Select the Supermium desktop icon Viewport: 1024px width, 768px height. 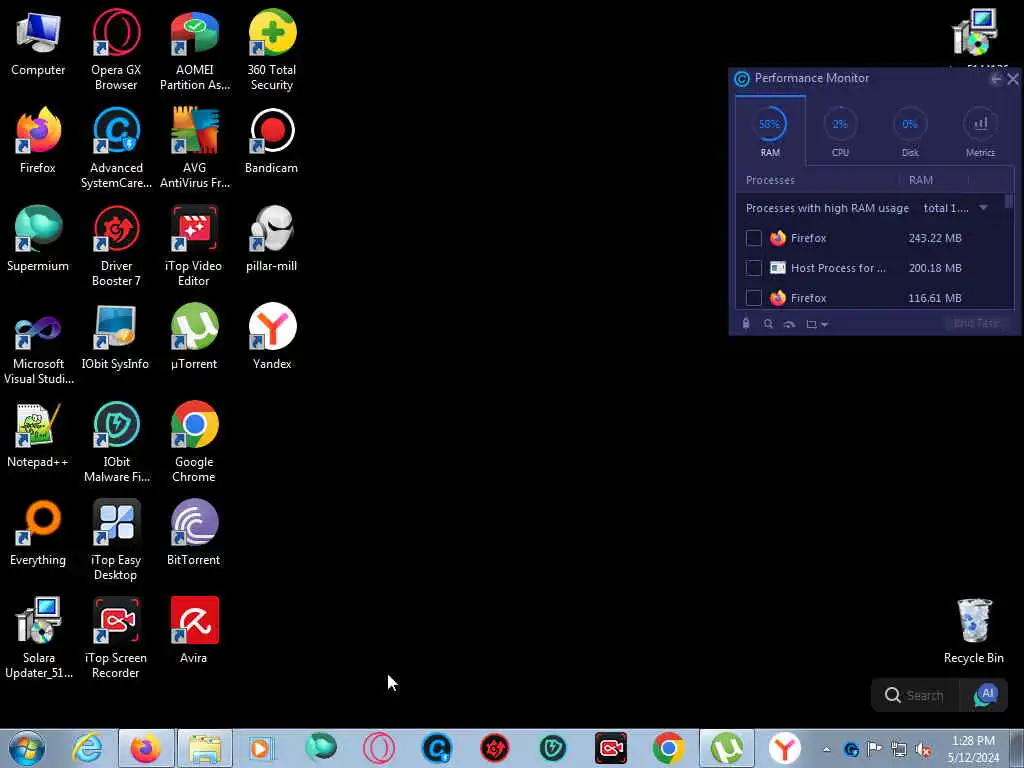click(x=38, y=238)
